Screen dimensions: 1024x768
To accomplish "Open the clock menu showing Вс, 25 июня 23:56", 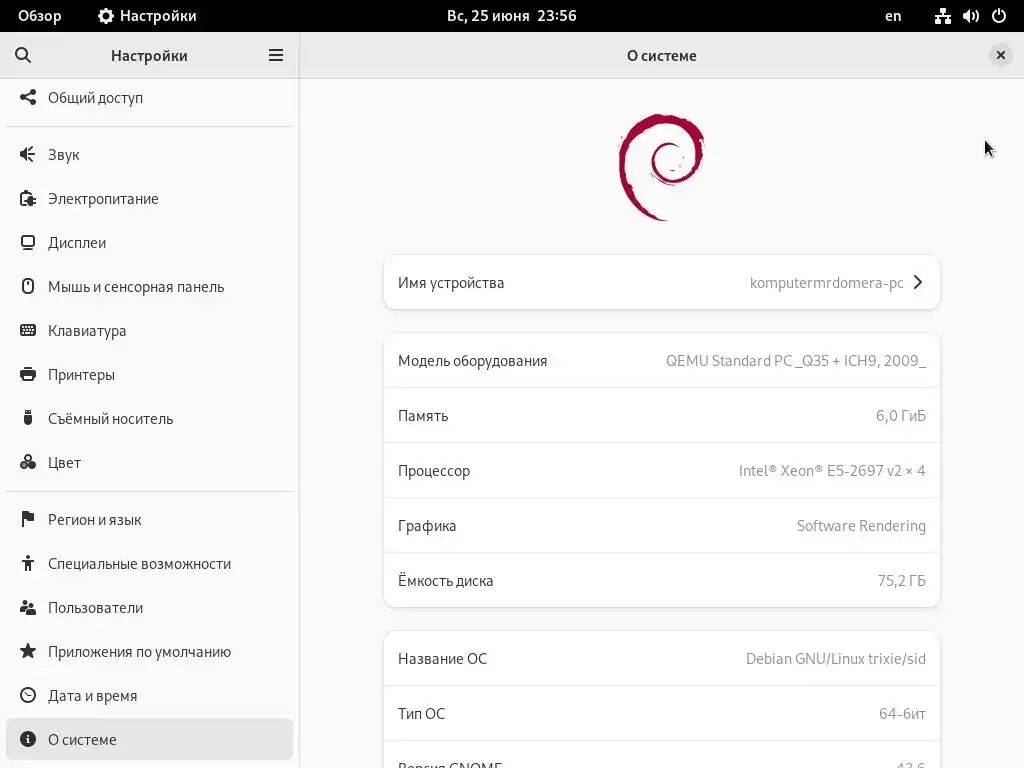I will click(x=511, y=16).
